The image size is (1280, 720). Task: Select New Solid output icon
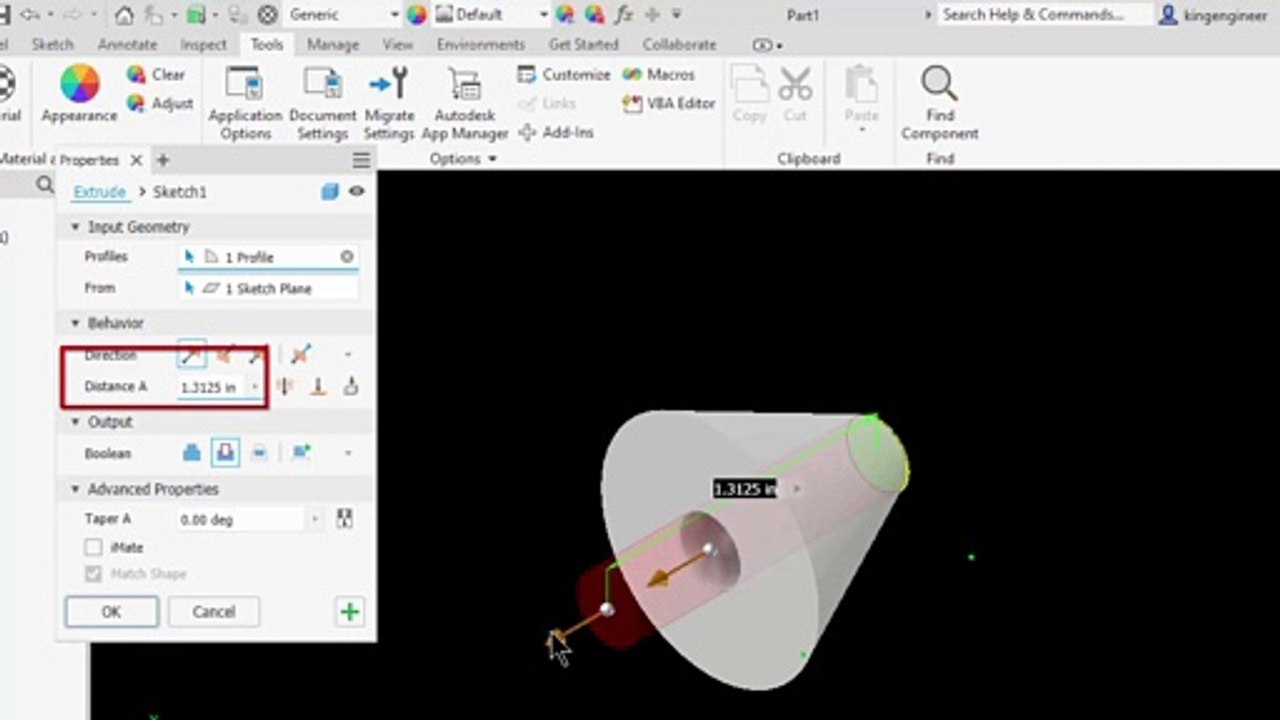(x=301, y=453)
